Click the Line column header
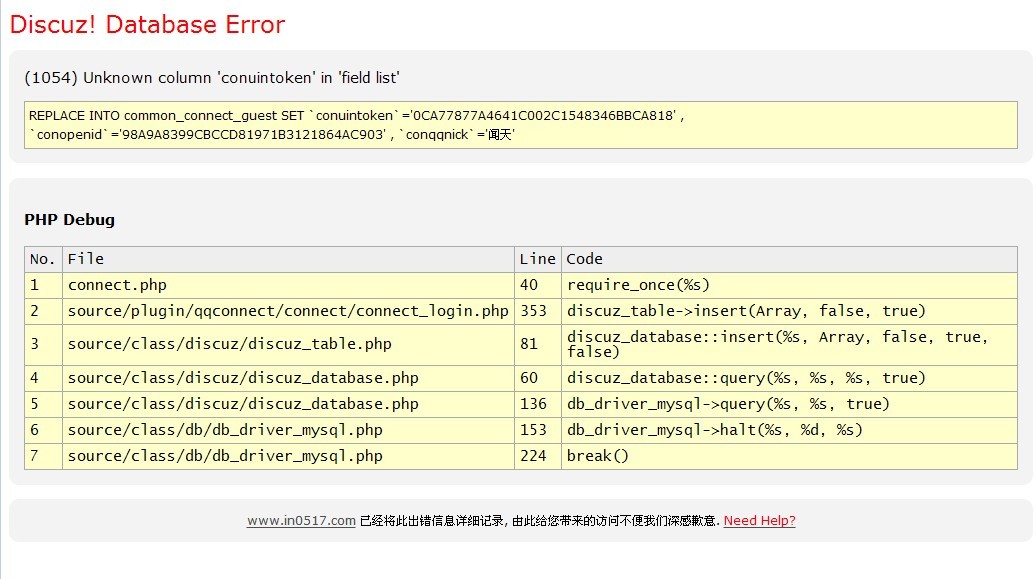Image resolution: width=1036 pixels, height=579 pixels. (x=538, y=260)
